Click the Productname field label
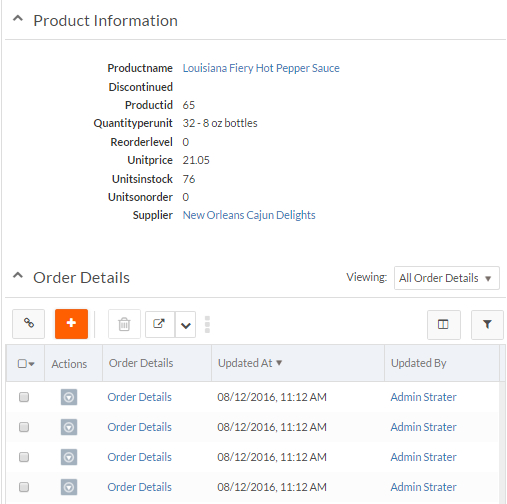 click(140, 68)
